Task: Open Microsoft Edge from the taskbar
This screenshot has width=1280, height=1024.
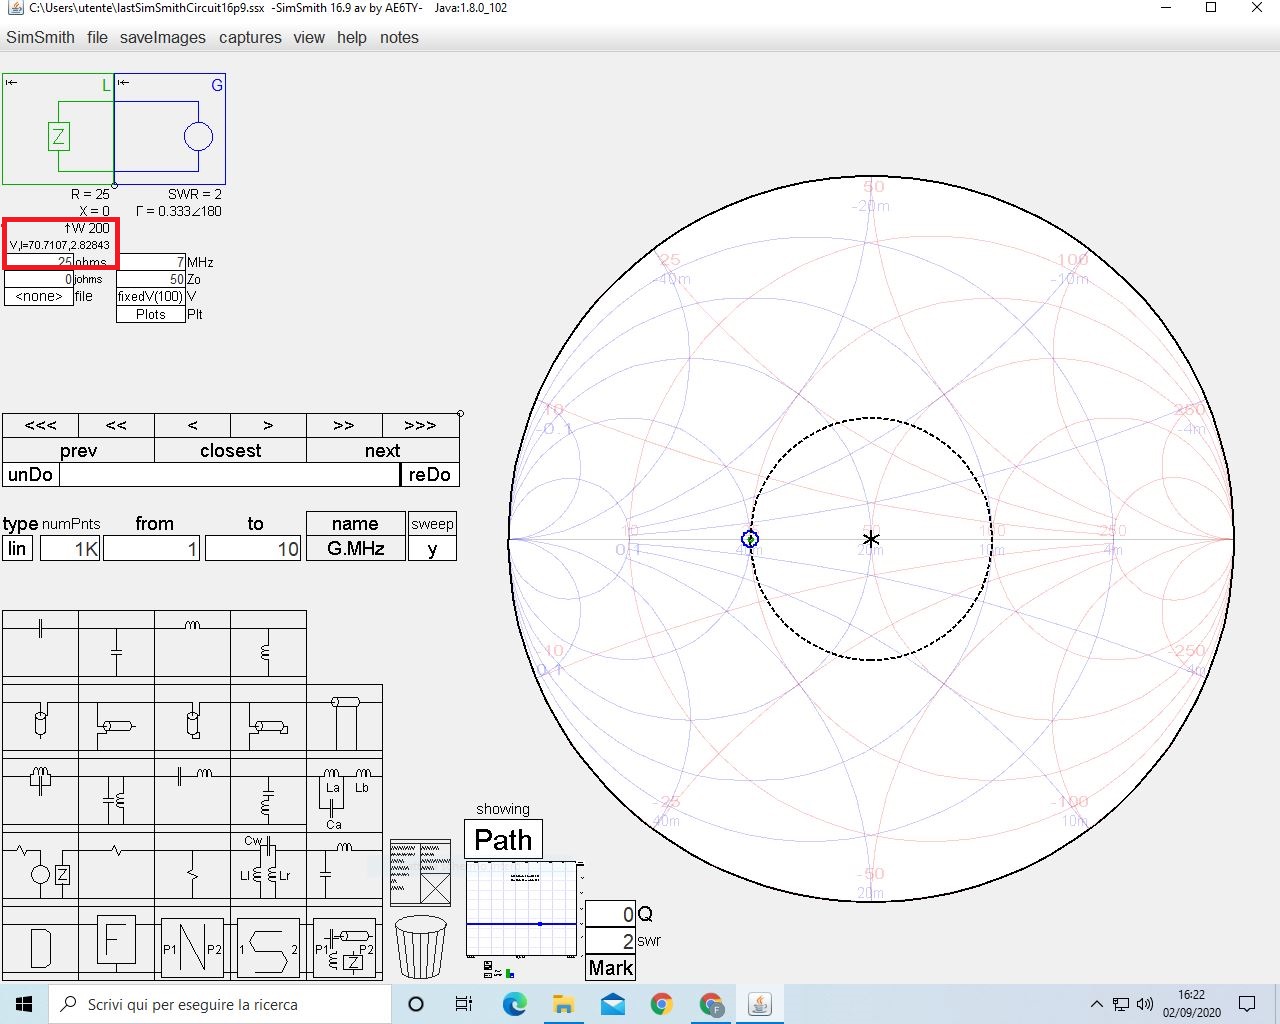Action: 514,1004
